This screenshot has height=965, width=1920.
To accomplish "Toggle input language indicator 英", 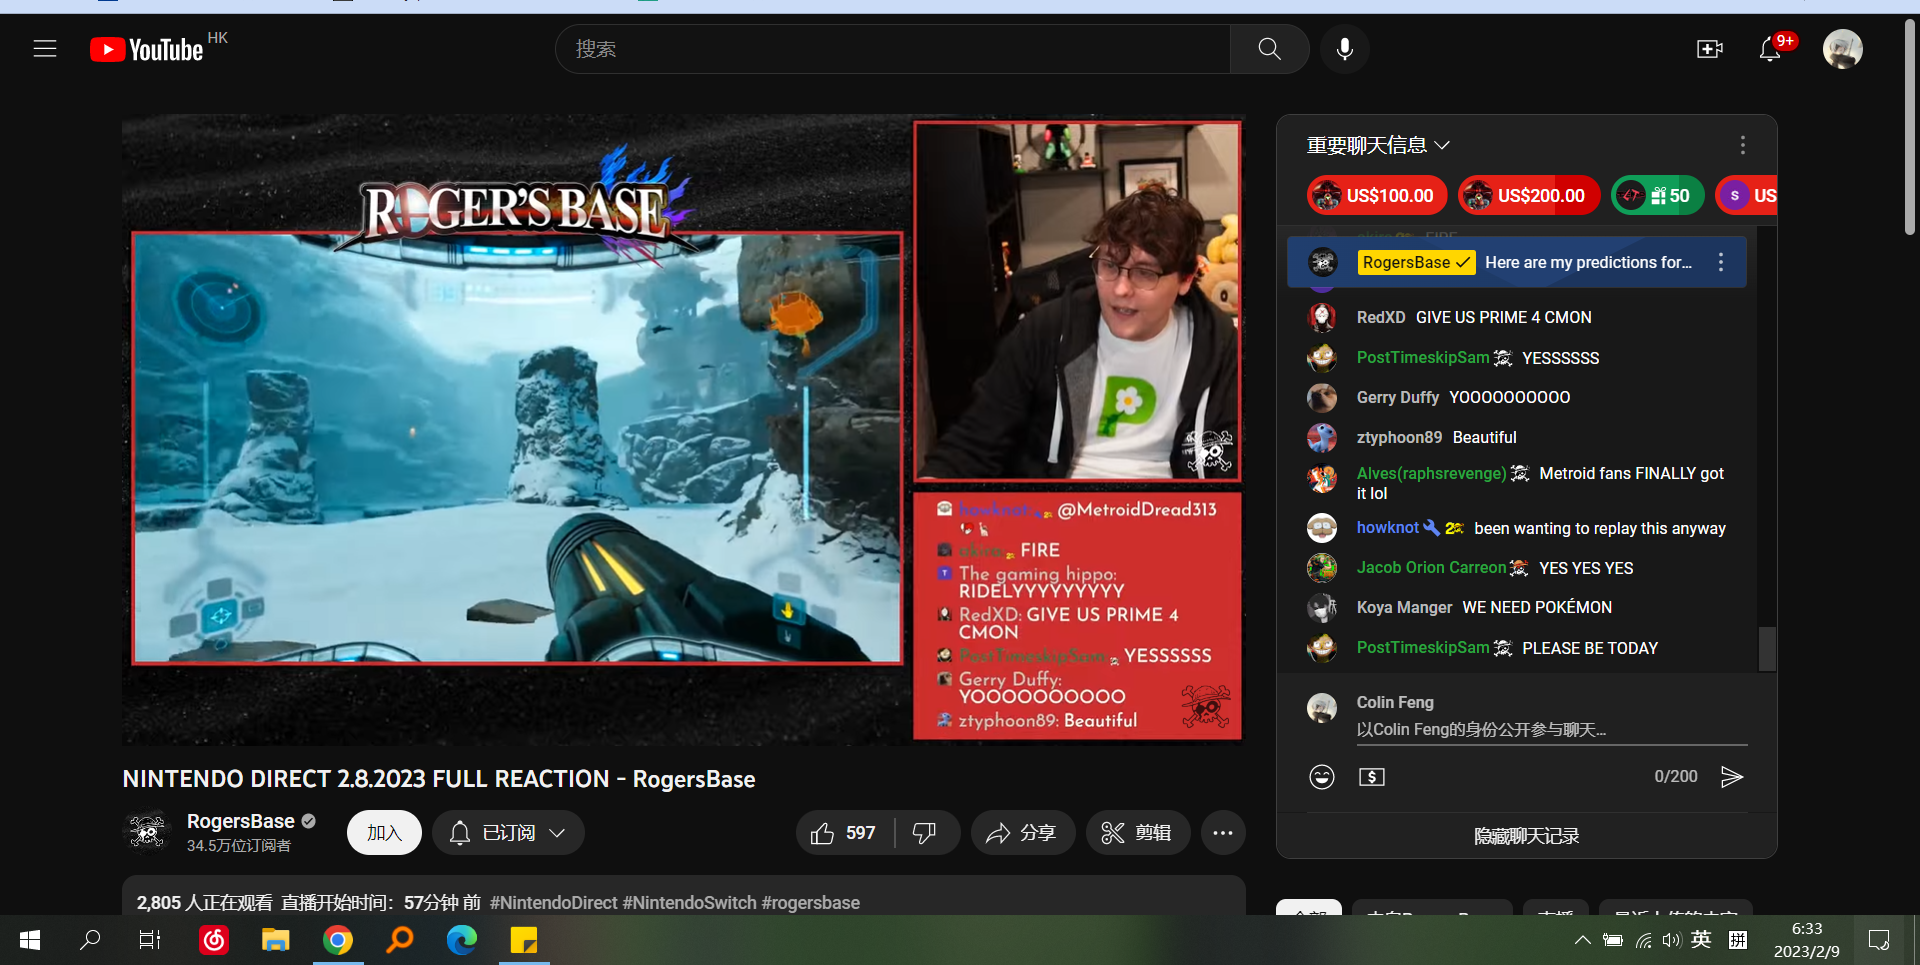I will [x=1701, y=940].
